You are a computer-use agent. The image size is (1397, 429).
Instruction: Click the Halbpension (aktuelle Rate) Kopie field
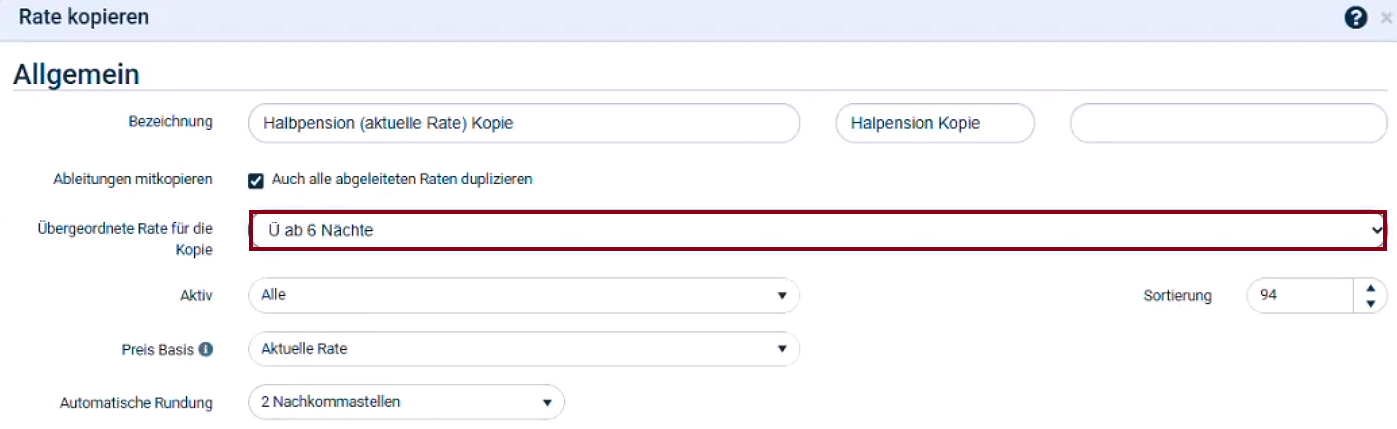tap(523, 123)
